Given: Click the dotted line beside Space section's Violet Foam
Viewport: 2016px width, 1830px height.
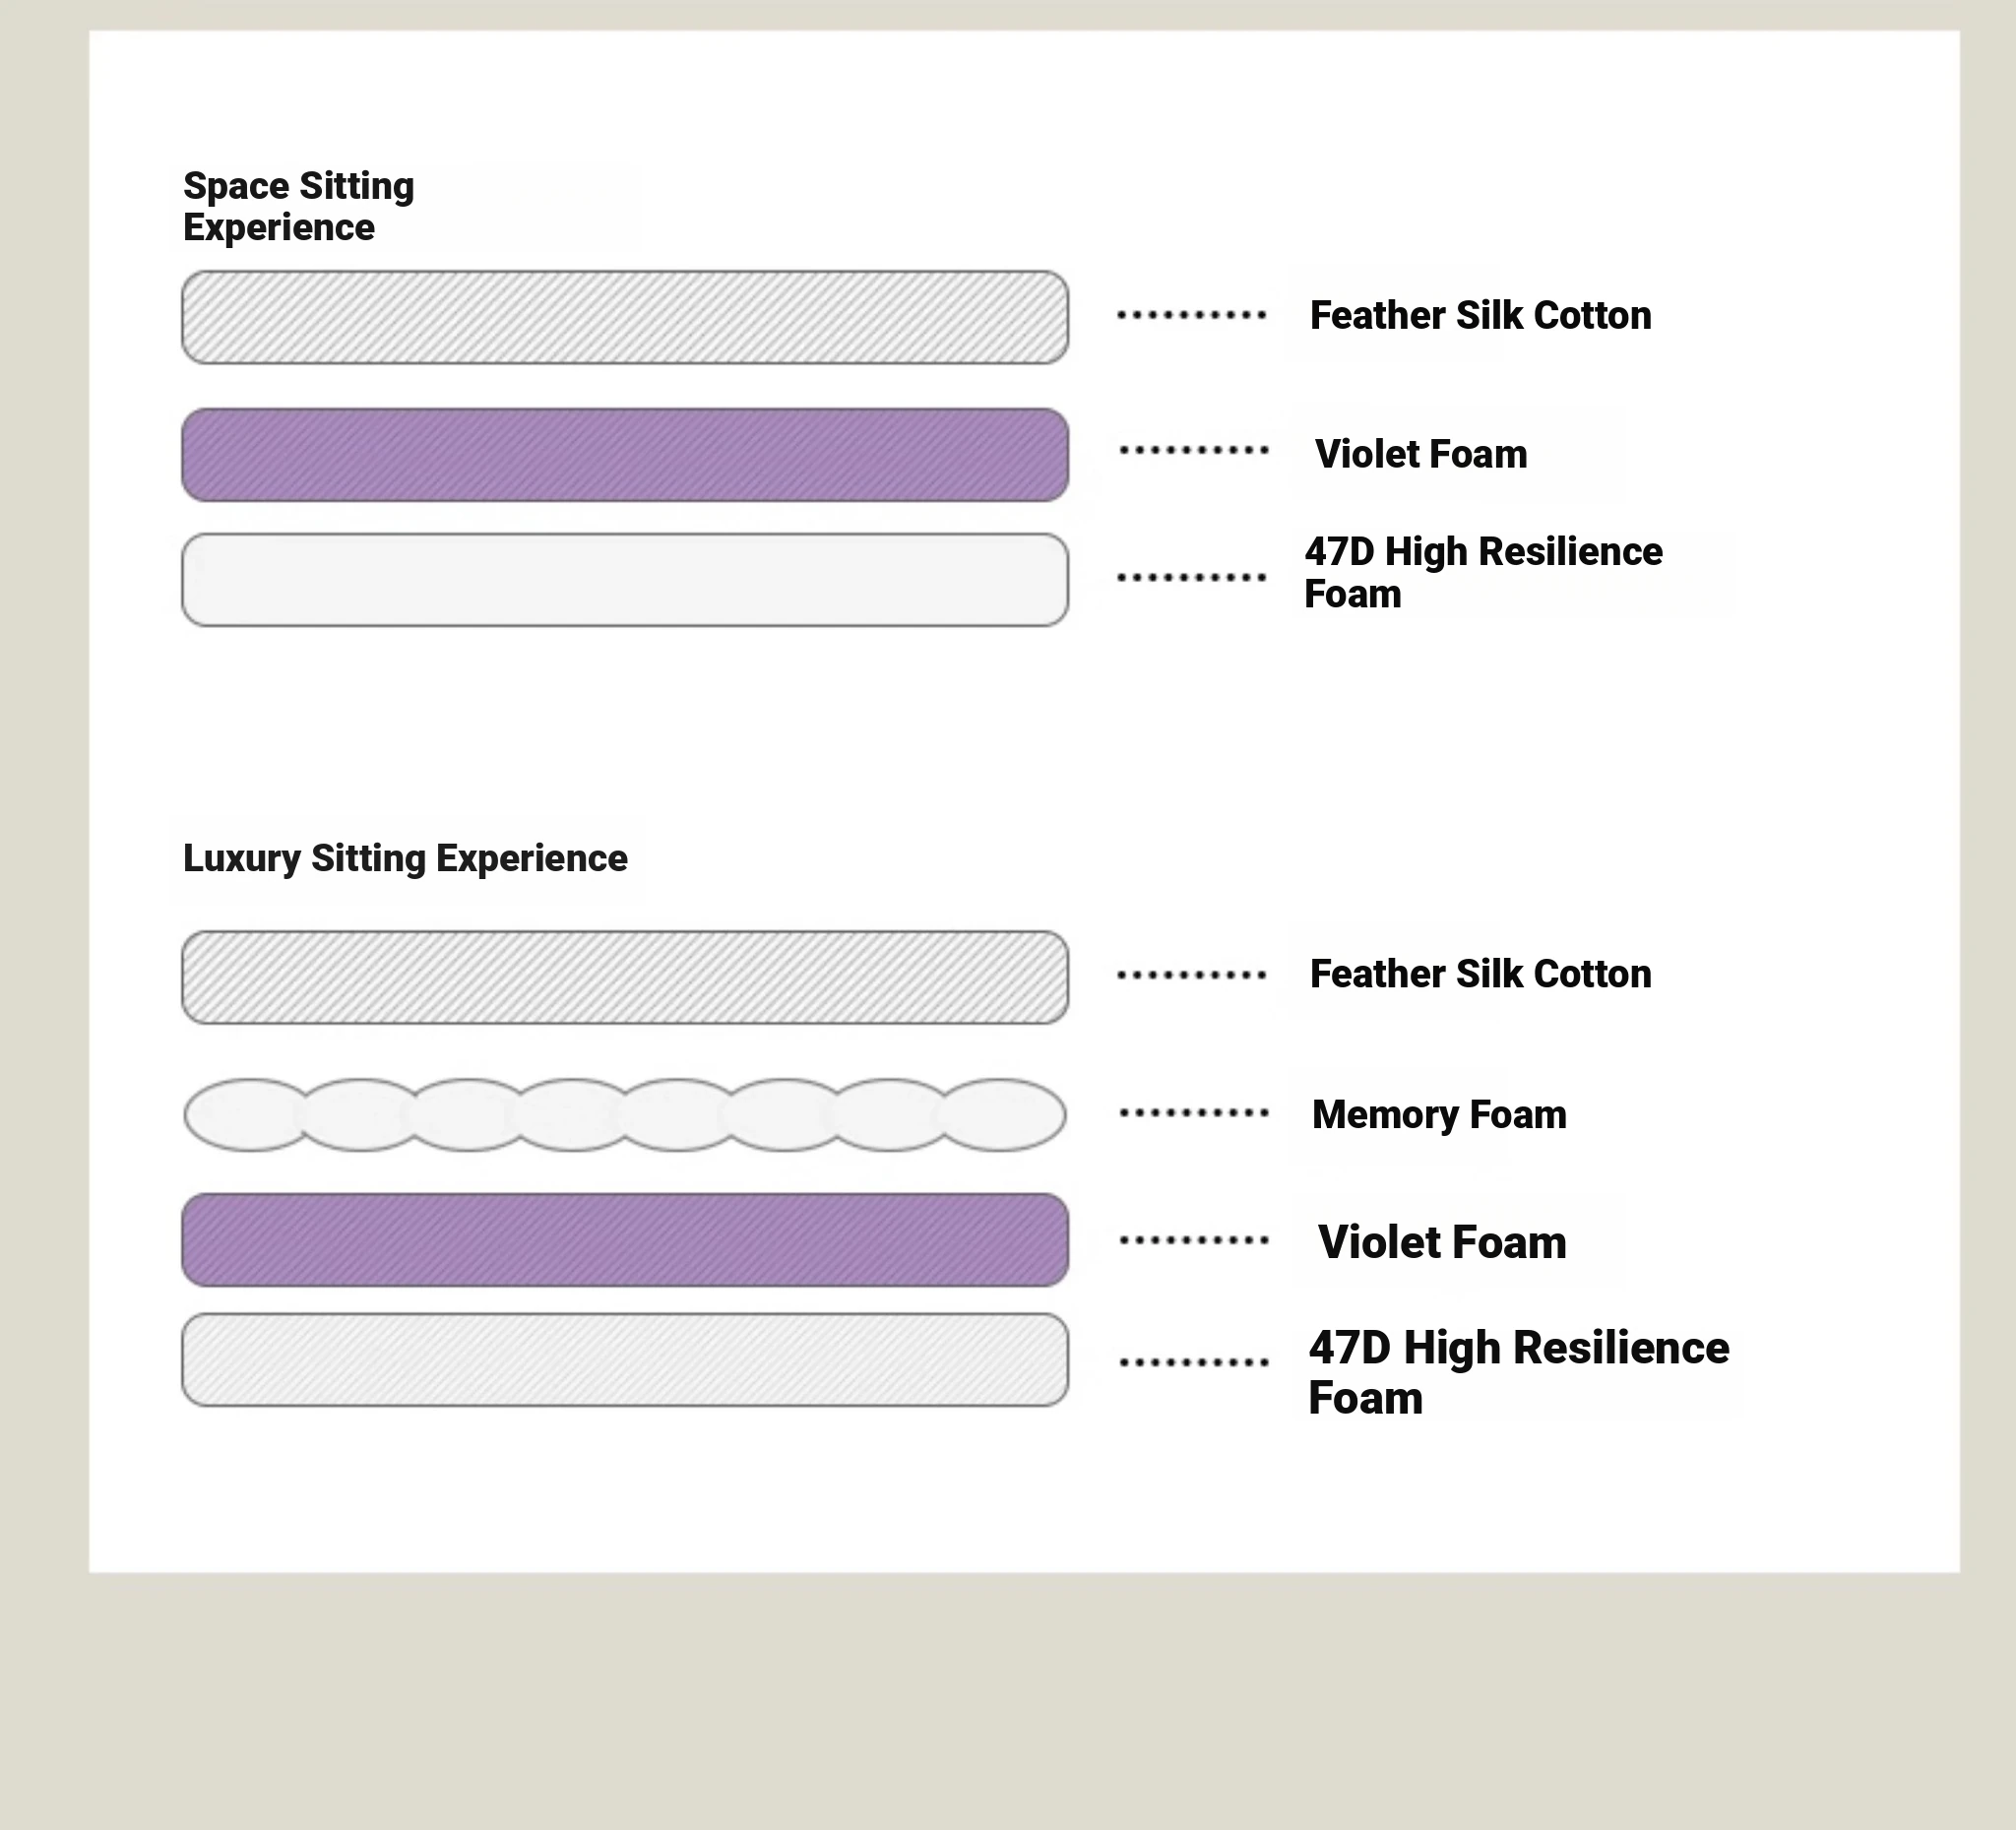Looking at the screenshot, I should tap(1194, 451).
